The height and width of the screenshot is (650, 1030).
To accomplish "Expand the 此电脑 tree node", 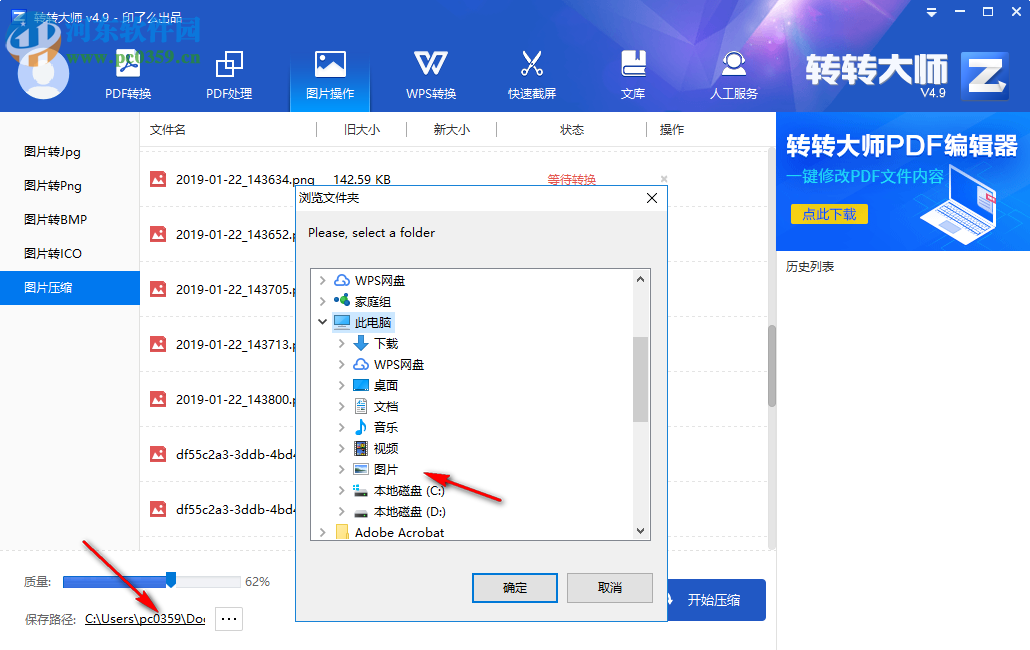I will pyautogui.click(x=322, y=322).
